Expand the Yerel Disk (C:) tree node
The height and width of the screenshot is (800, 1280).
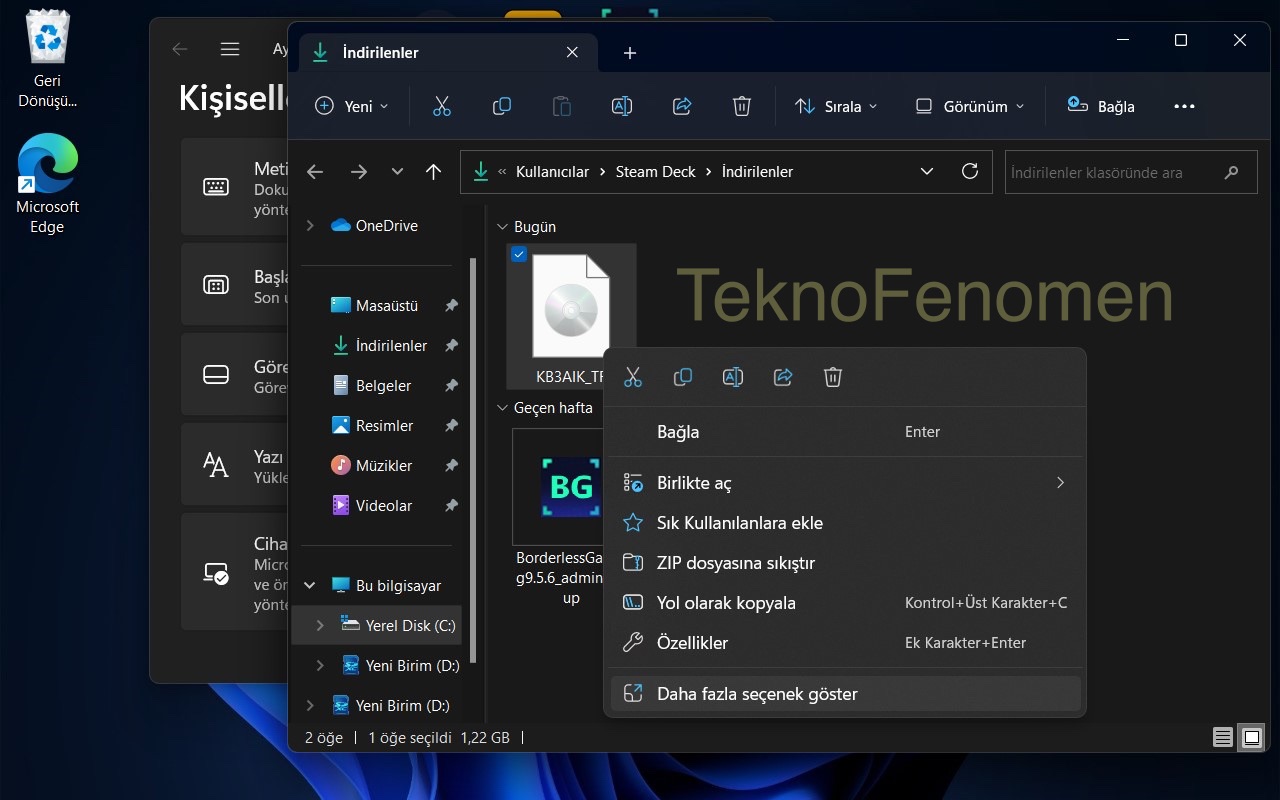(x=320, y=626)
